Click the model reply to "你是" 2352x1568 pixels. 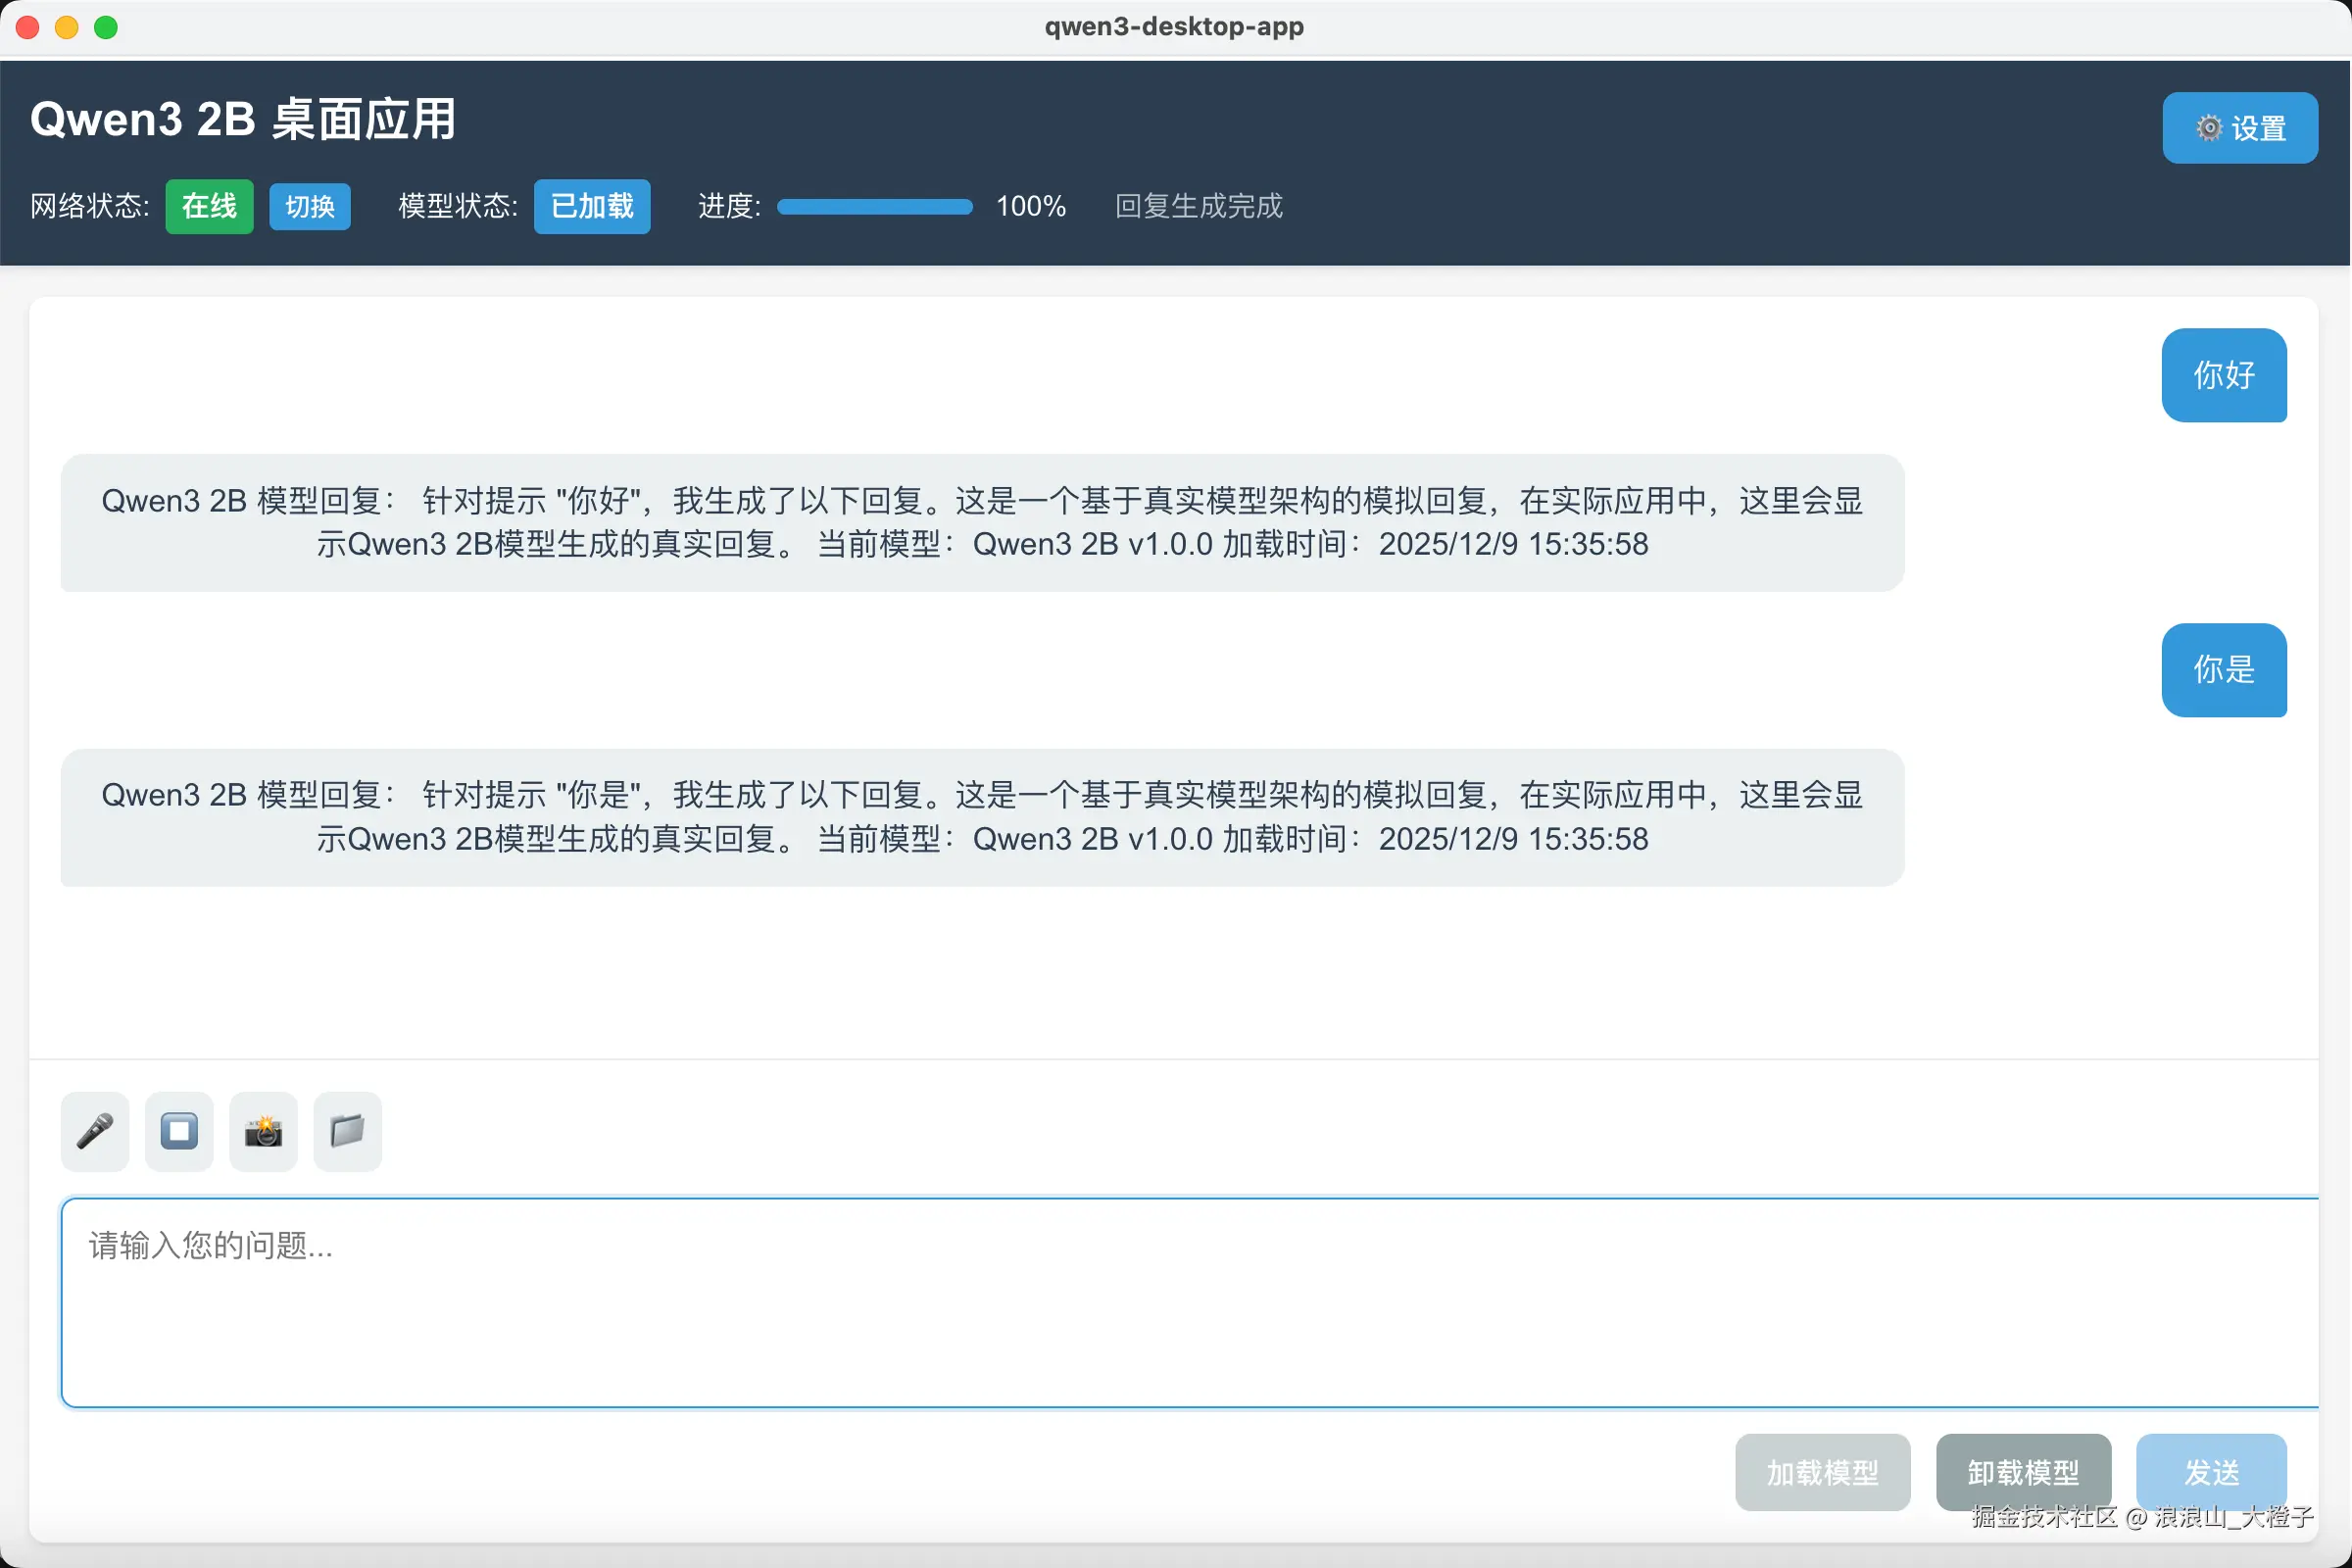(x=981, y=817)
